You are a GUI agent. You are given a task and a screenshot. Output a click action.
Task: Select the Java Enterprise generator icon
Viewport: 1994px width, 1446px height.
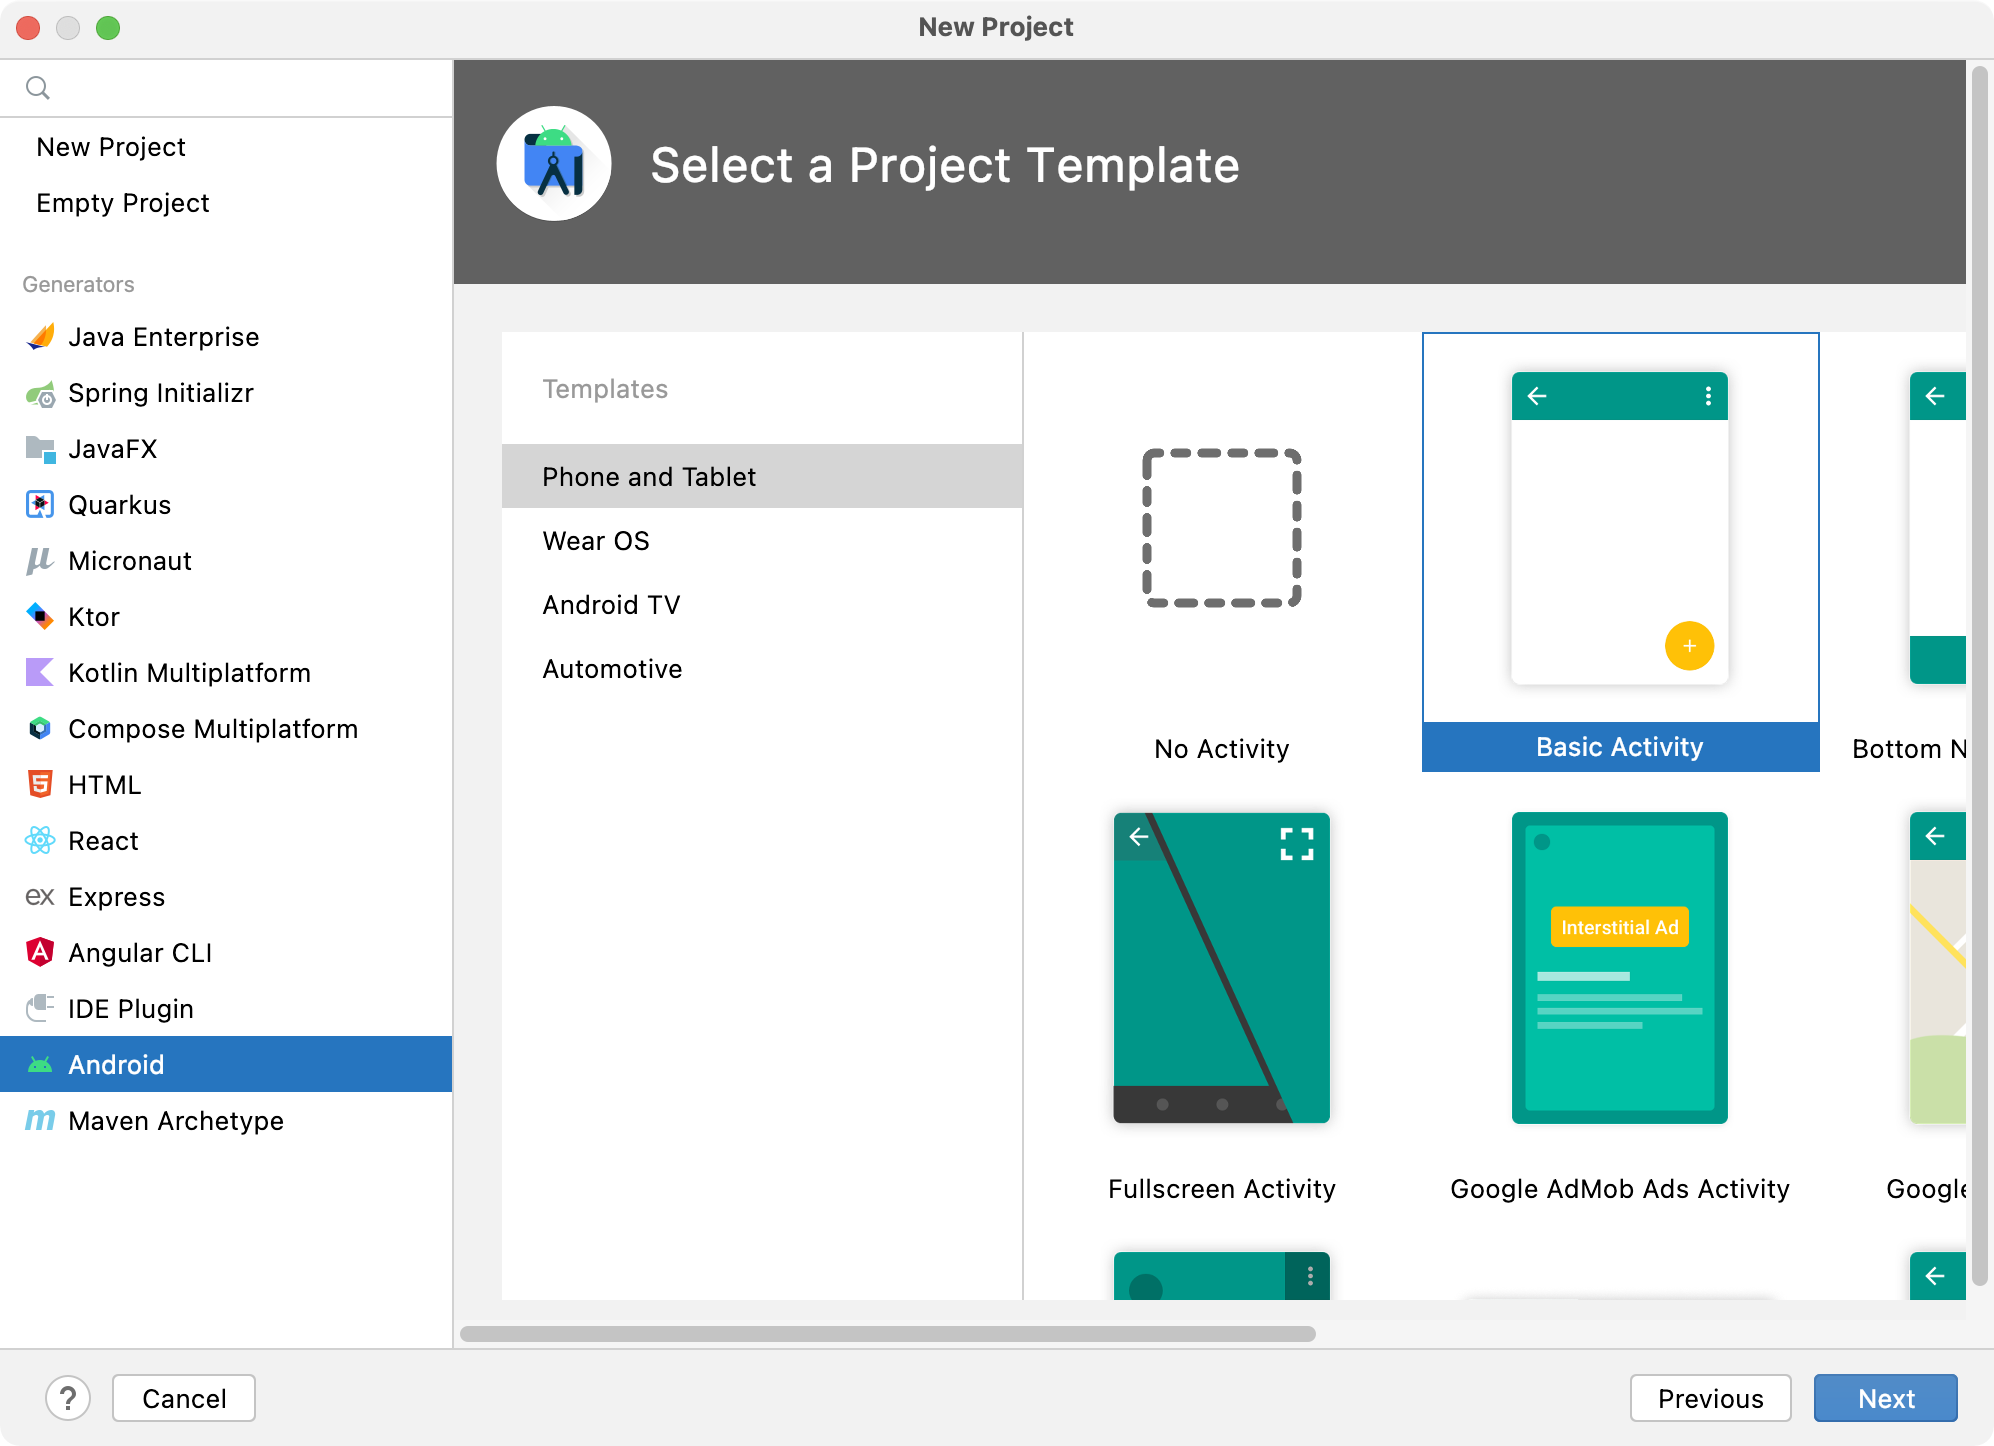[x=39, y=338]
